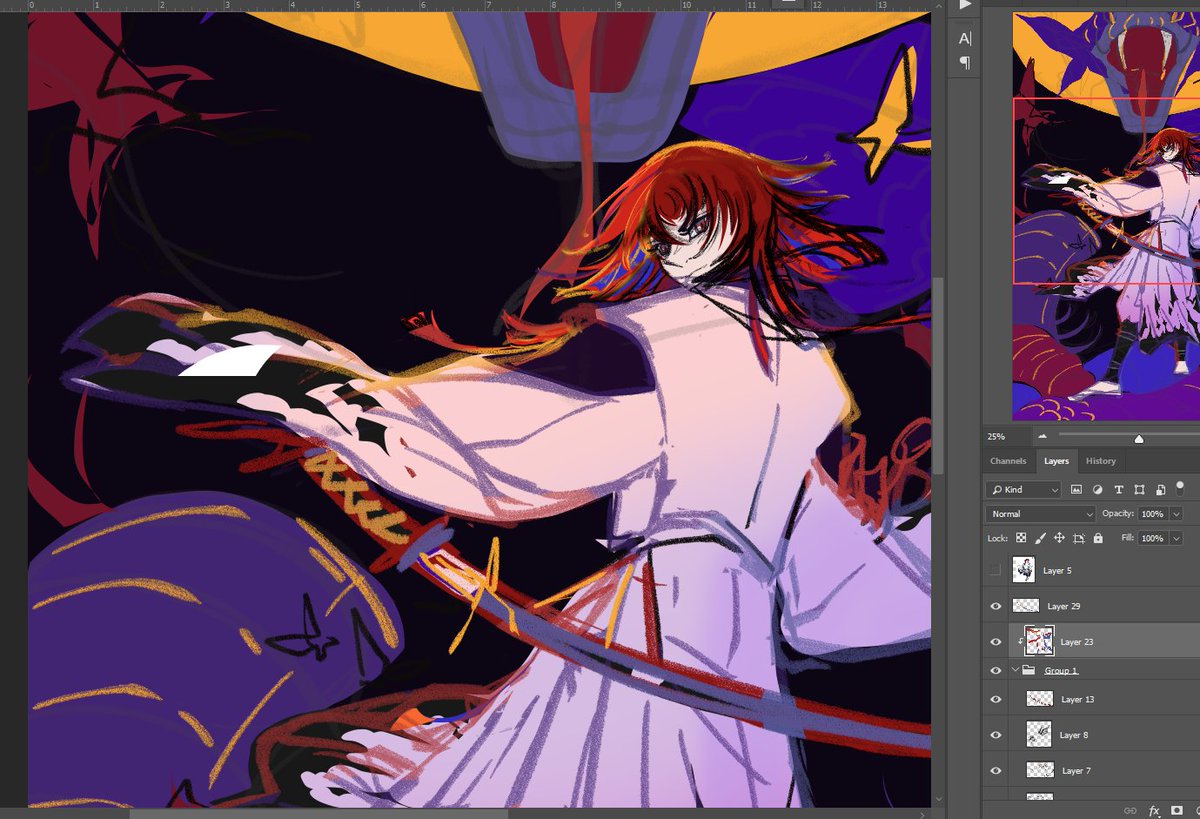The image size is (1200, 819).
Task: Lock image pixels brush icon
Action: point(1040,538)
